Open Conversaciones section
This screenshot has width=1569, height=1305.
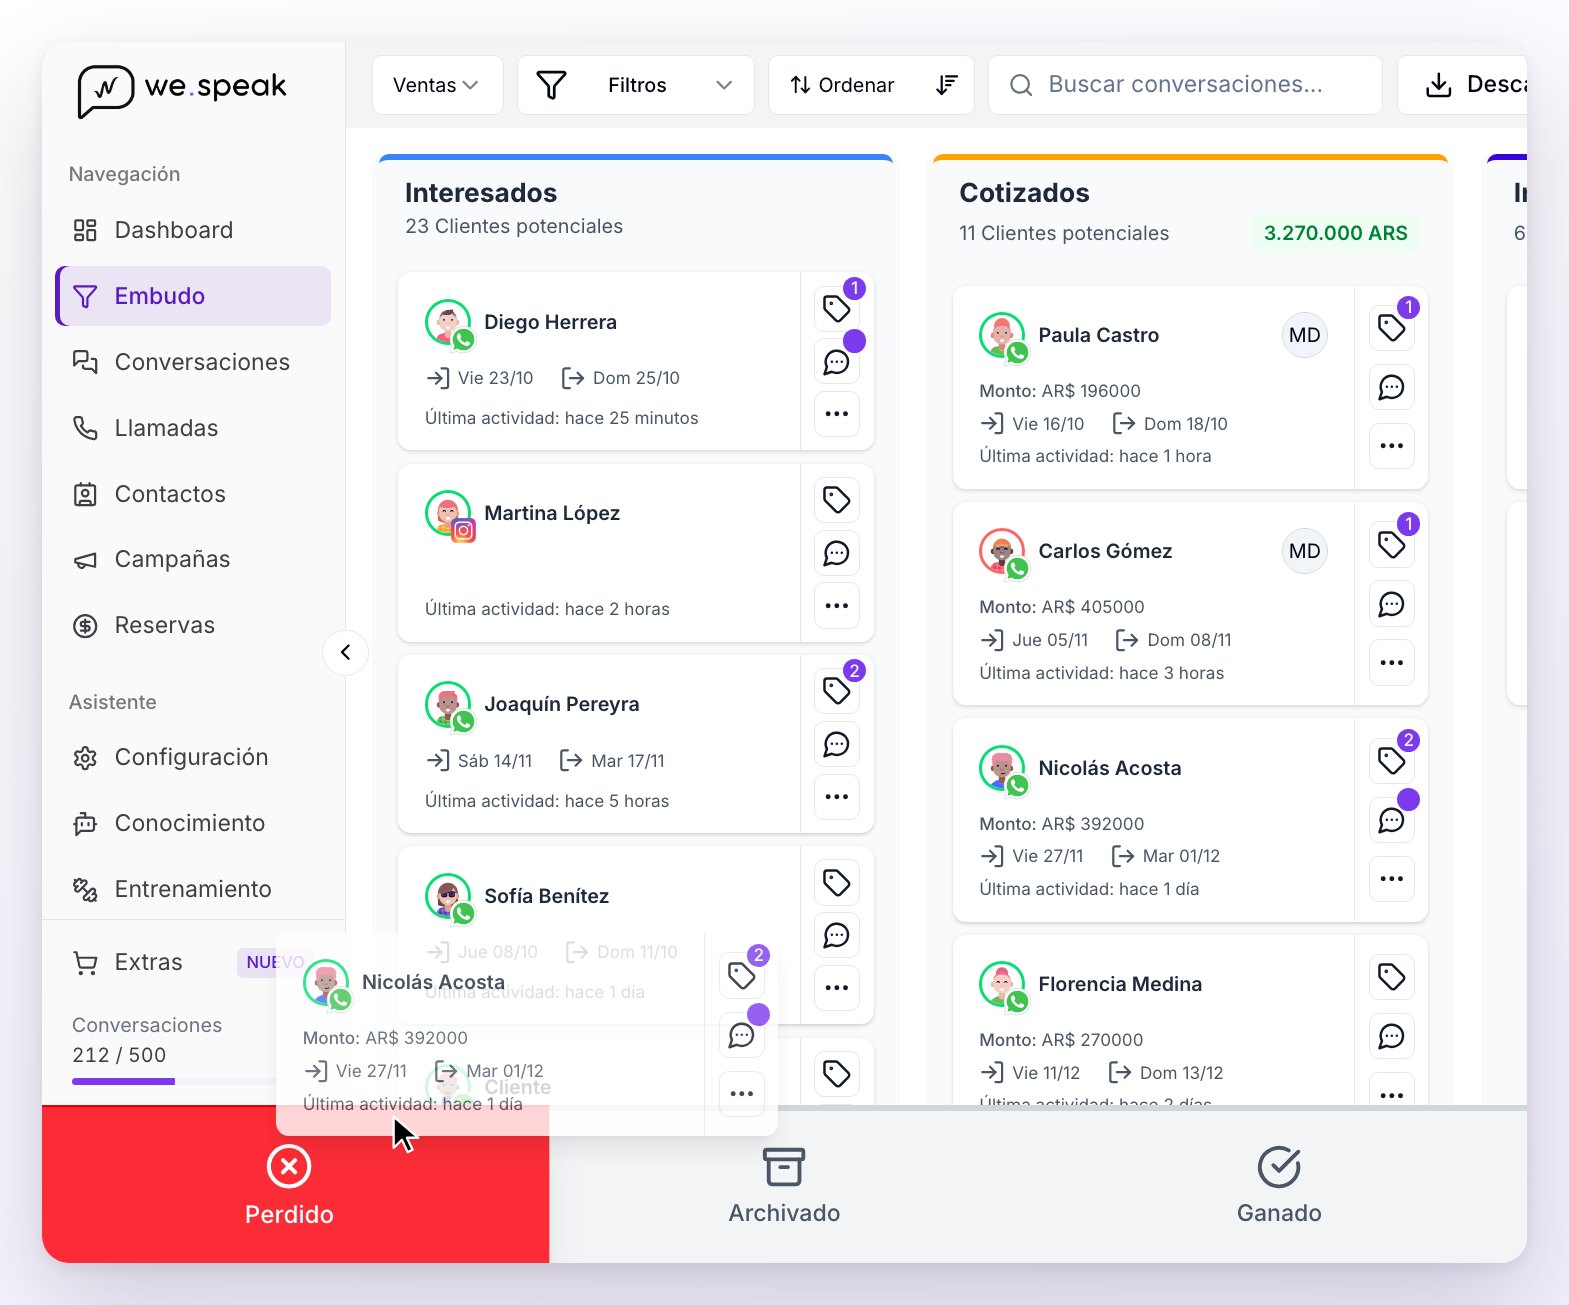pyautogui.click(x=193, y=362)
